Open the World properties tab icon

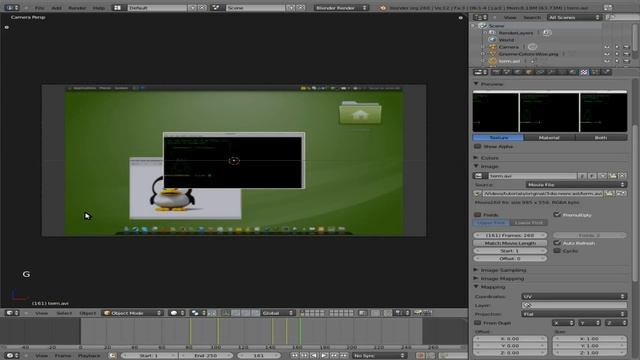pos(518,72)
